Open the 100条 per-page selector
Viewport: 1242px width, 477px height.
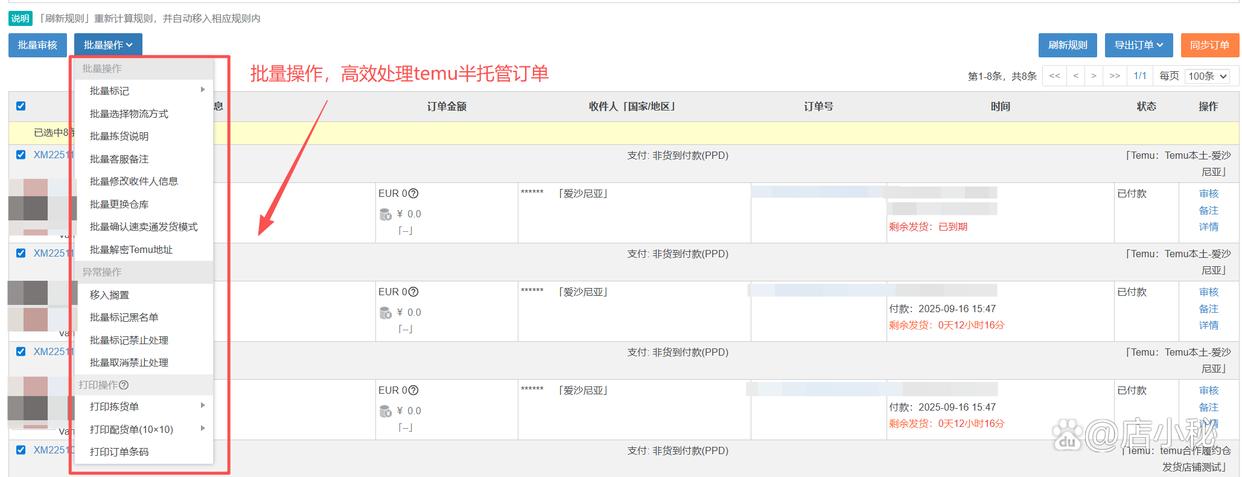coord(1207,76)
